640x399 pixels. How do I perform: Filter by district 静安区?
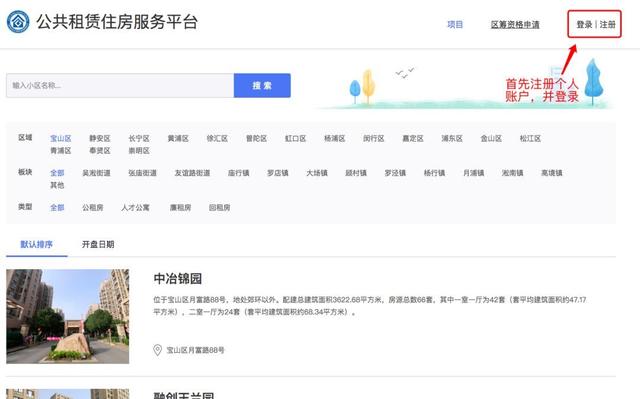(100, 138)
